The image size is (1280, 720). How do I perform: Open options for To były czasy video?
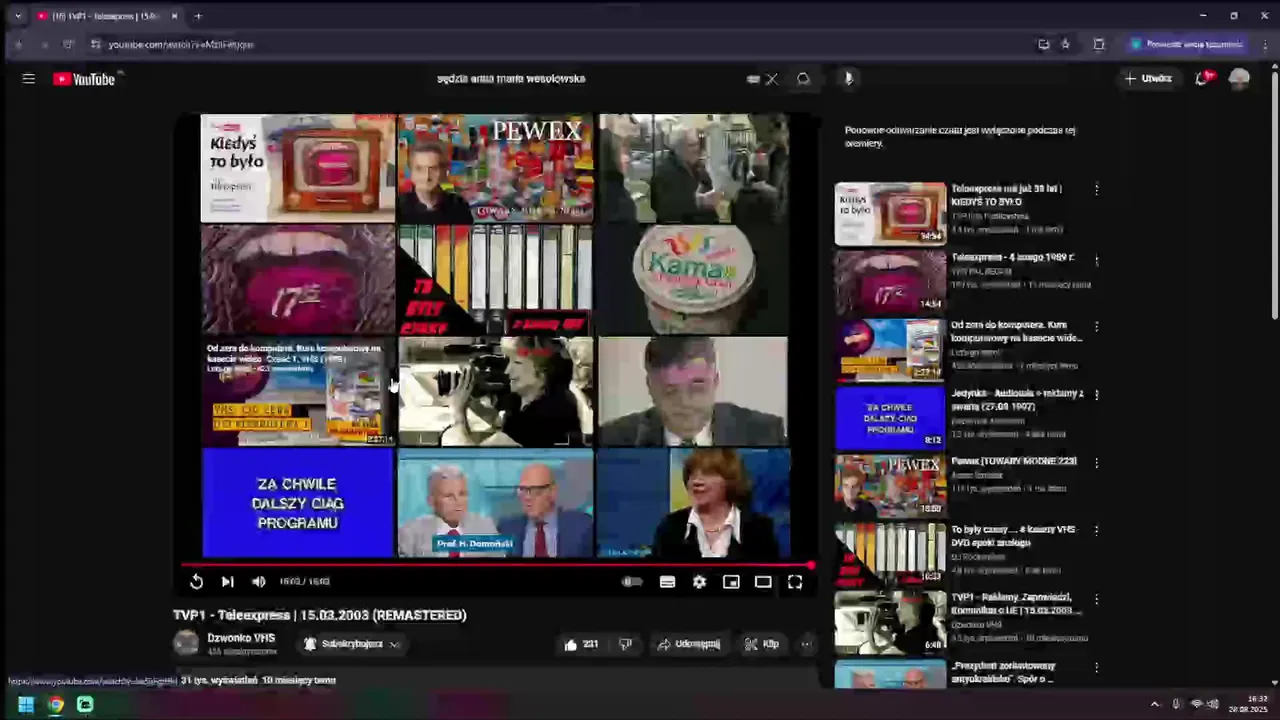click(1096, 531)
